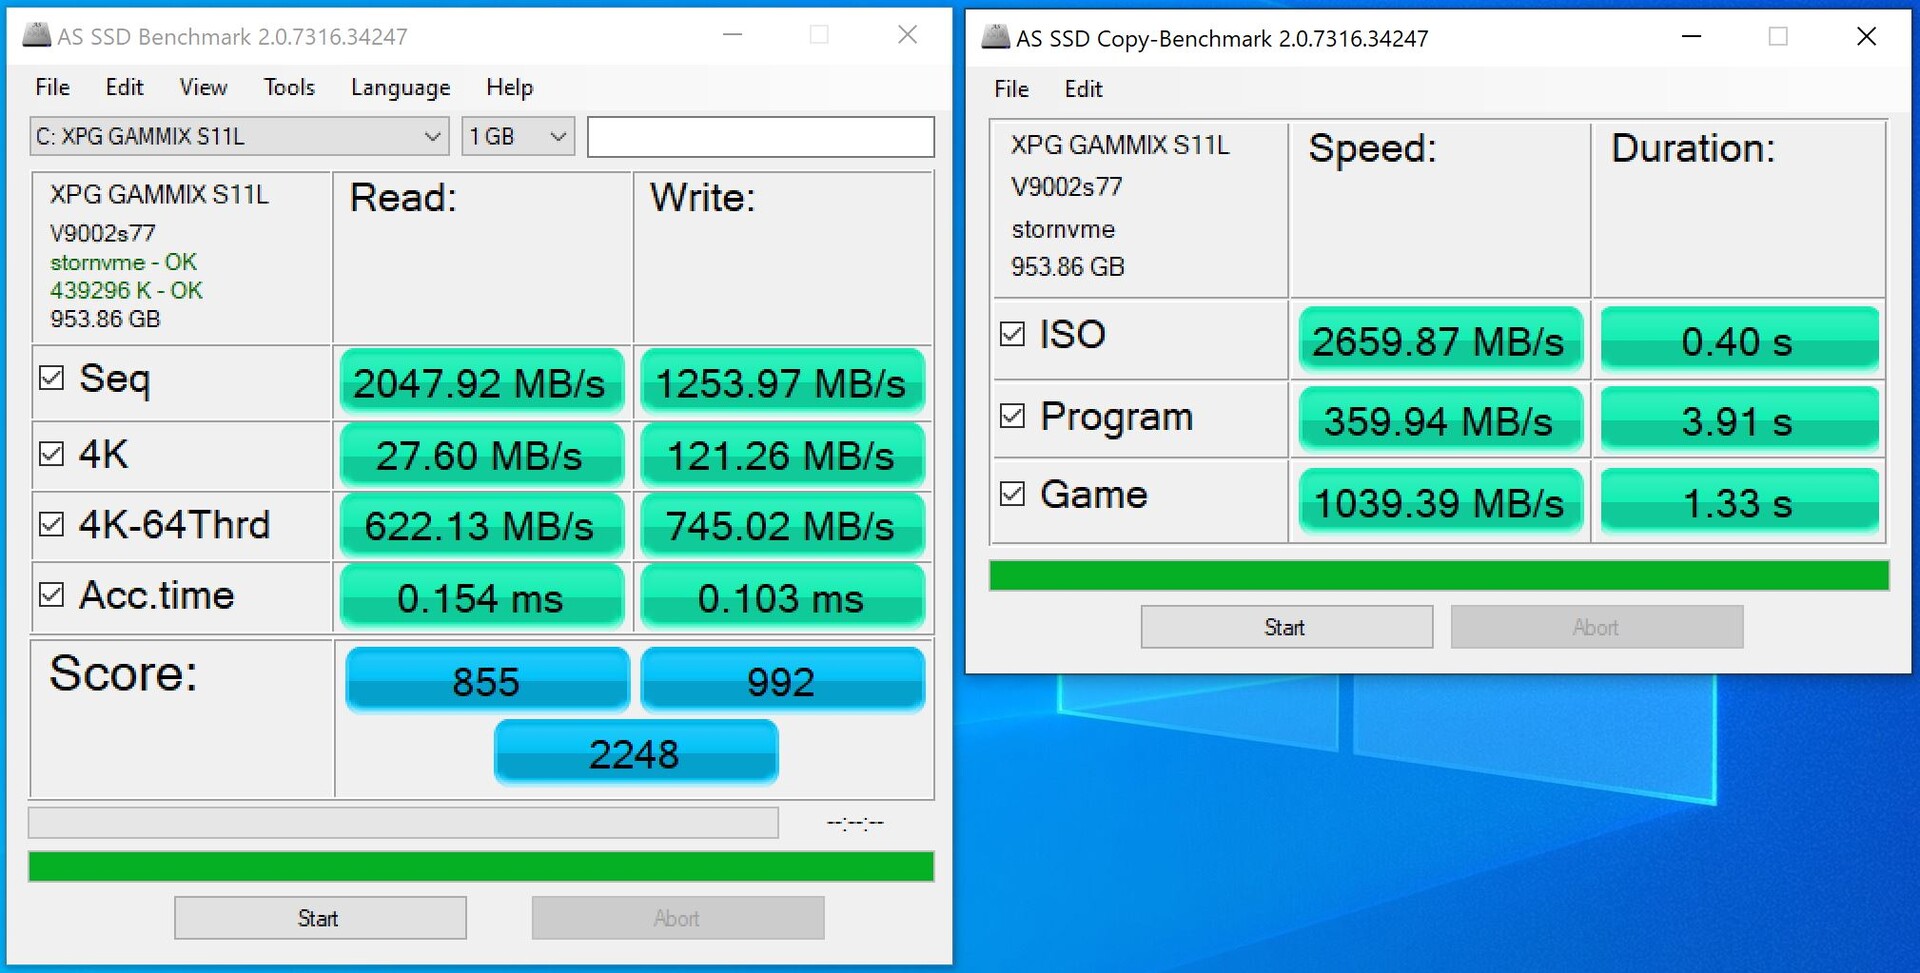Click the green progress bar in AS SSD Benchmark

point(481,866)
